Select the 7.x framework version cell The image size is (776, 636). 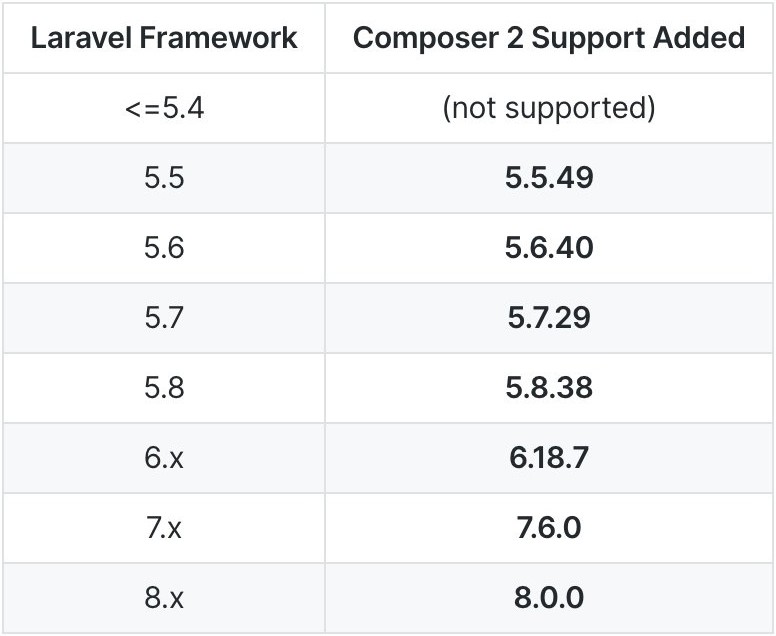[164, 528]
